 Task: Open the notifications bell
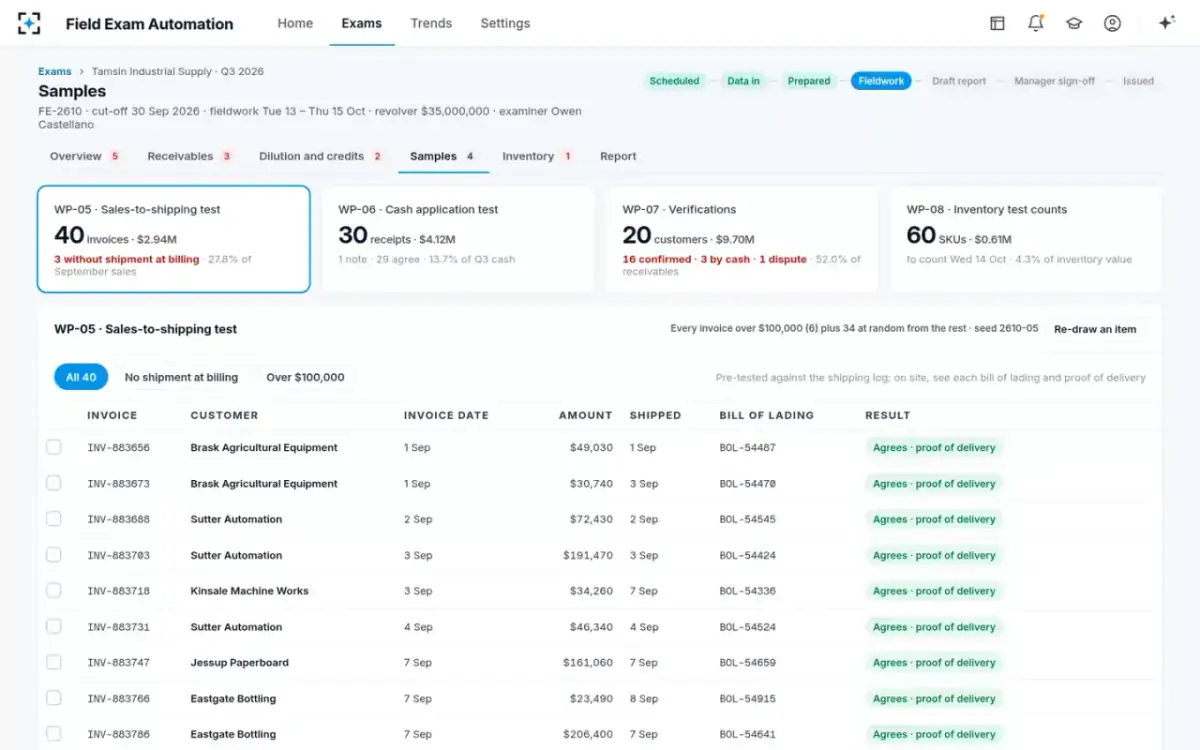1036,23
